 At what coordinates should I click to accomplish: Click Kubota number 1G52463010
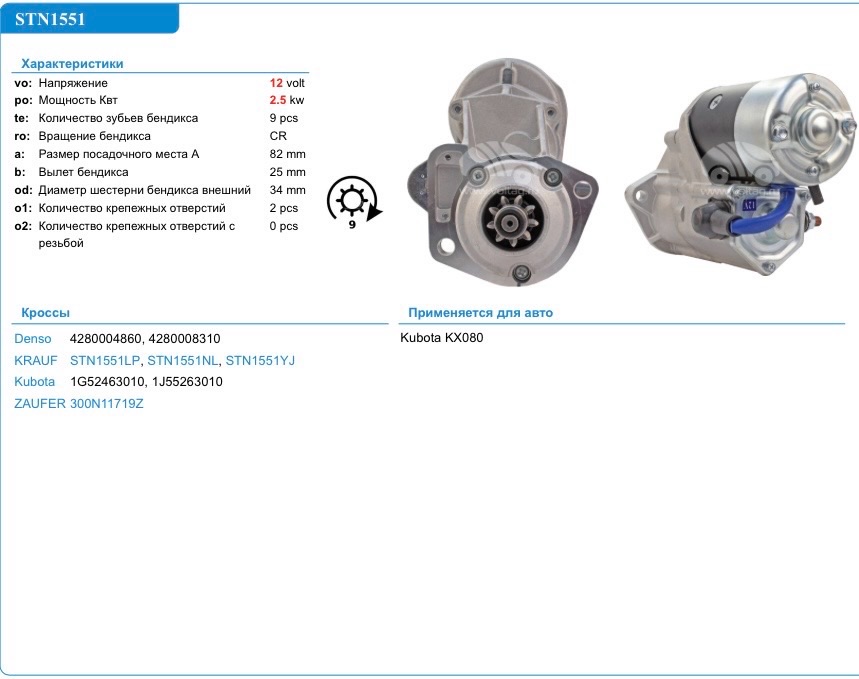pyautogui.click(x=106, y=381)
